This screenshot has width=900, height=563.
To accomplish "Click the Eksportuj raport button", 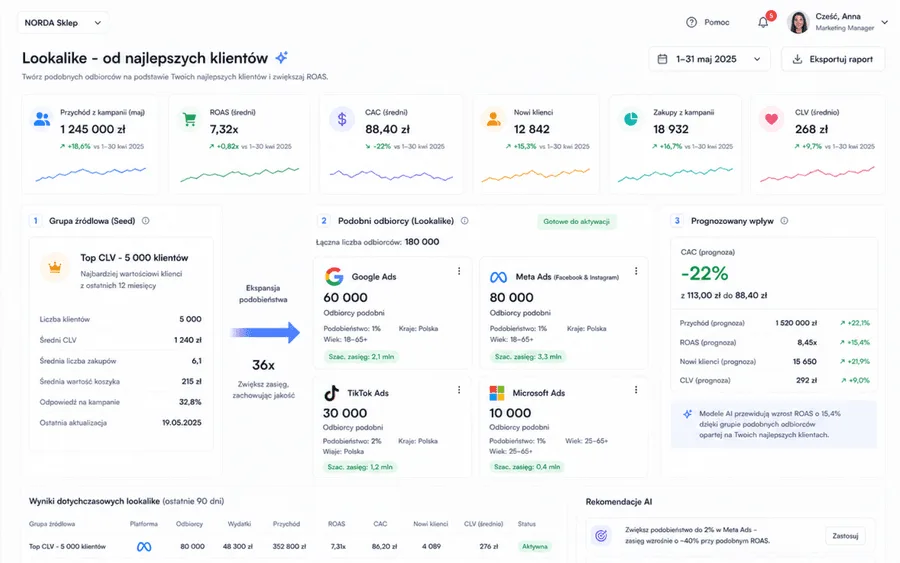I will point(833,59).
